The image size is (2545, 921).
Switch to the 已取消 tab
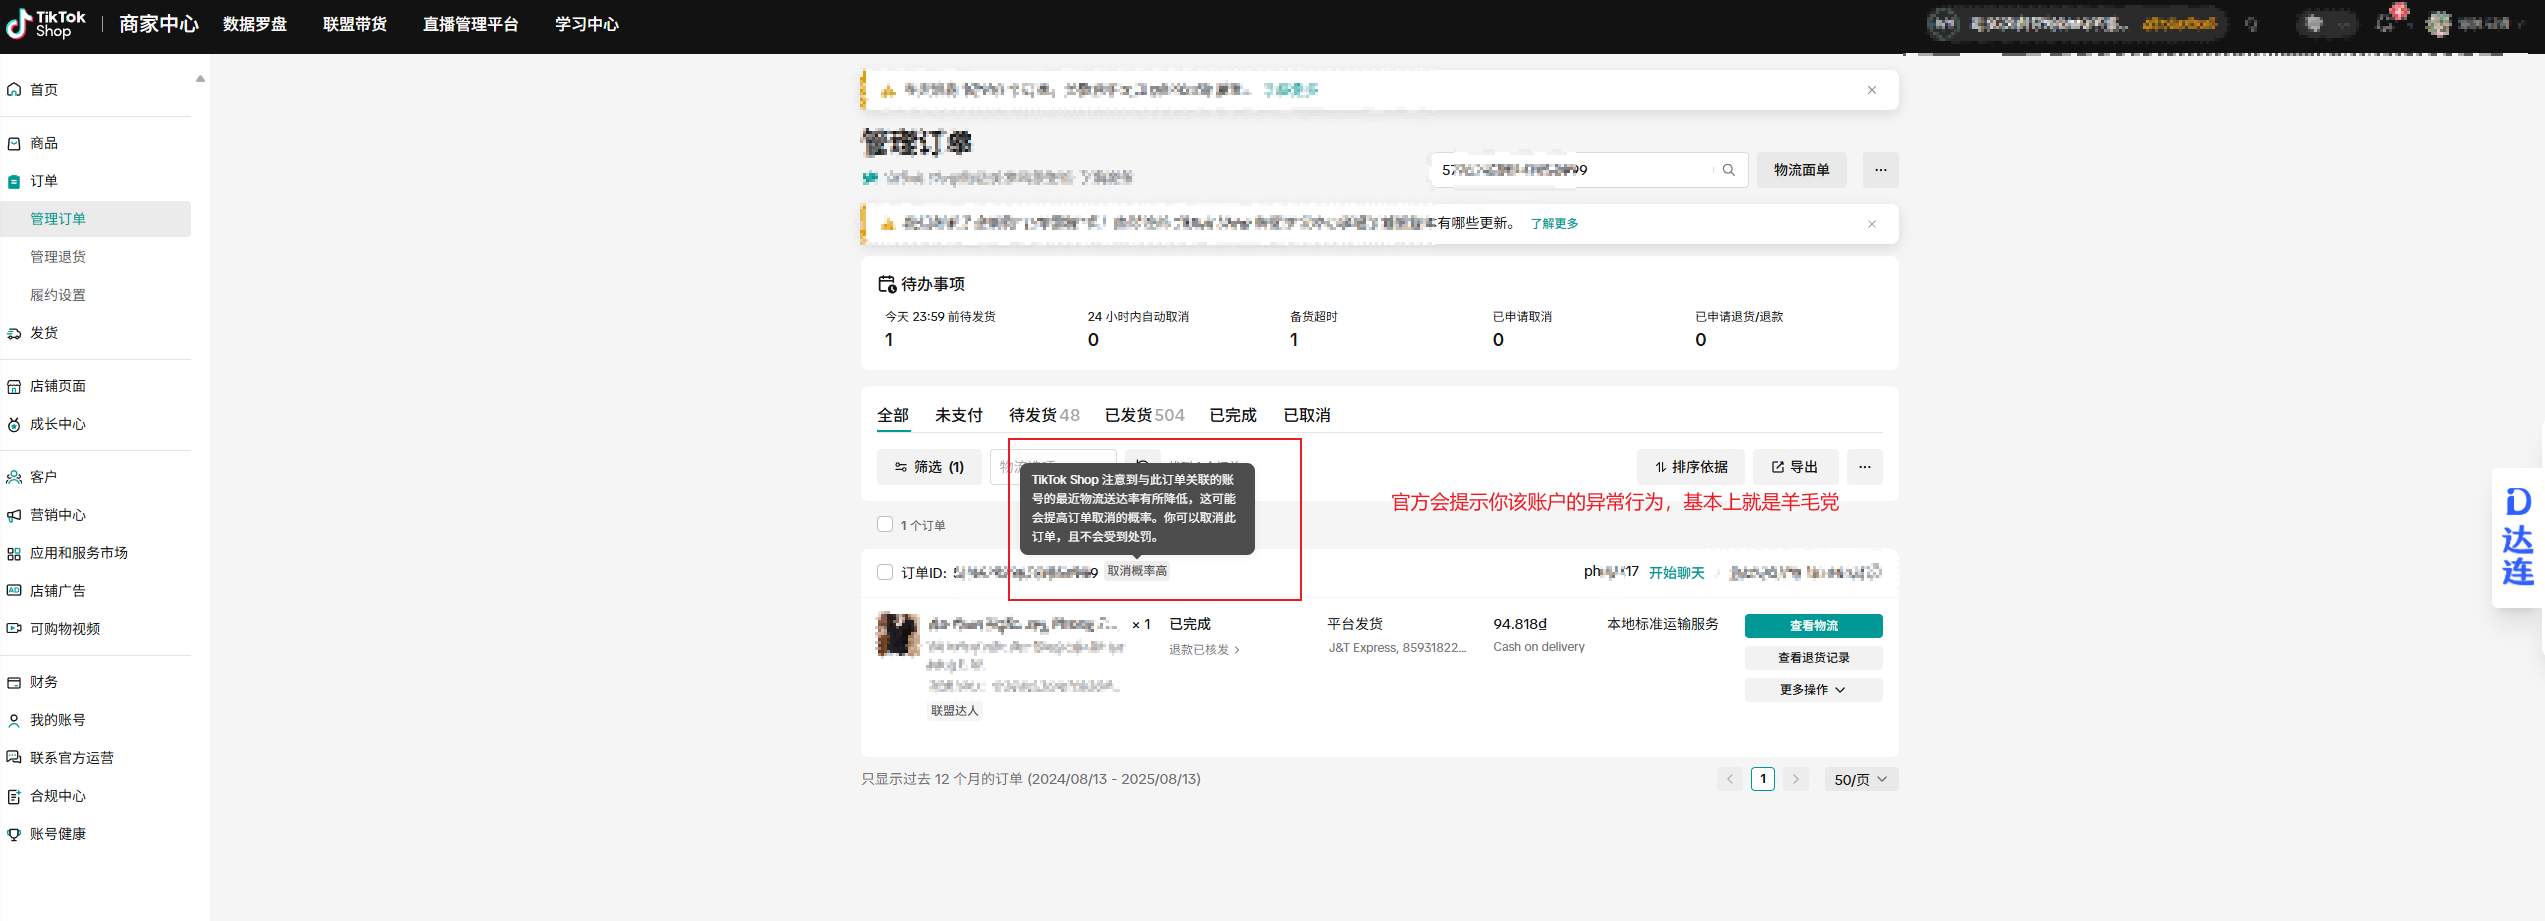pyautogui.click(x=1307, y=415)
